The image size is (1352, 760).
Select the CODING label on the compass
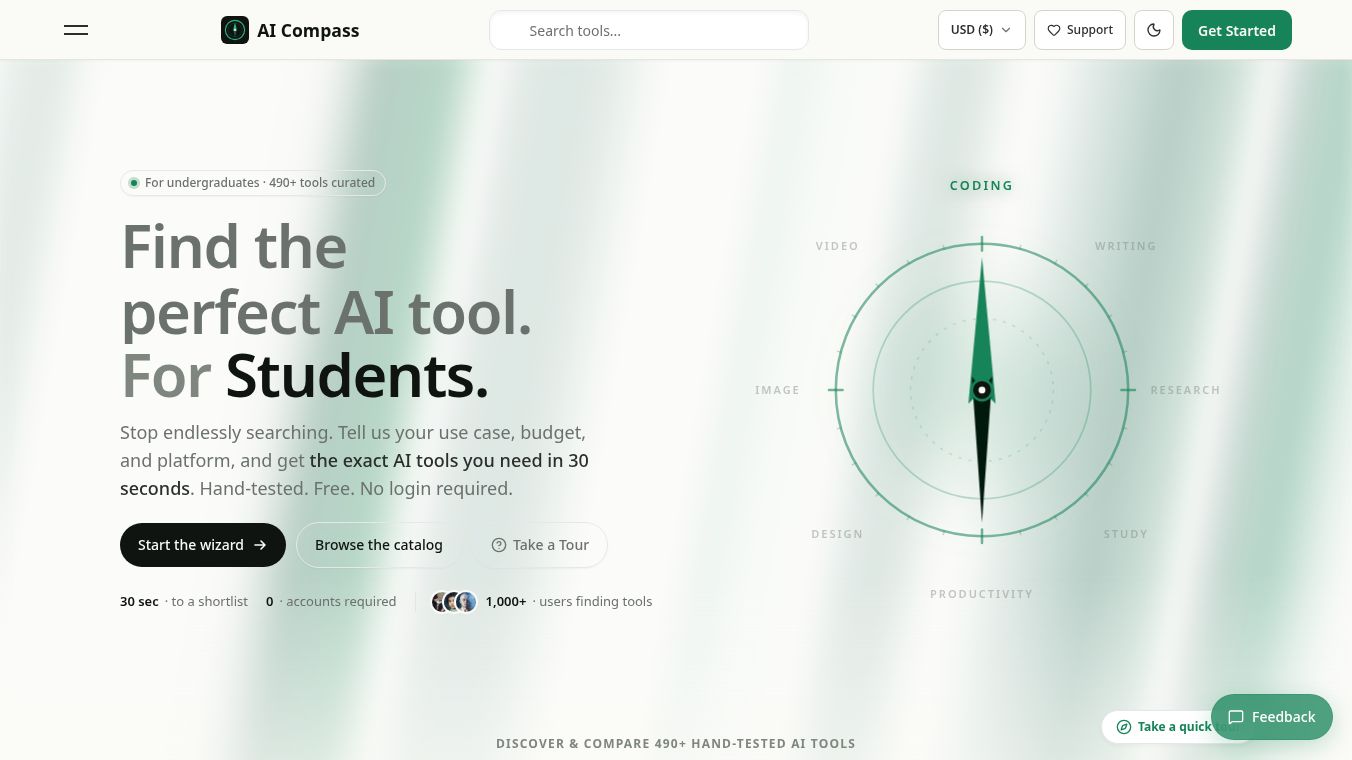[982, 186]
